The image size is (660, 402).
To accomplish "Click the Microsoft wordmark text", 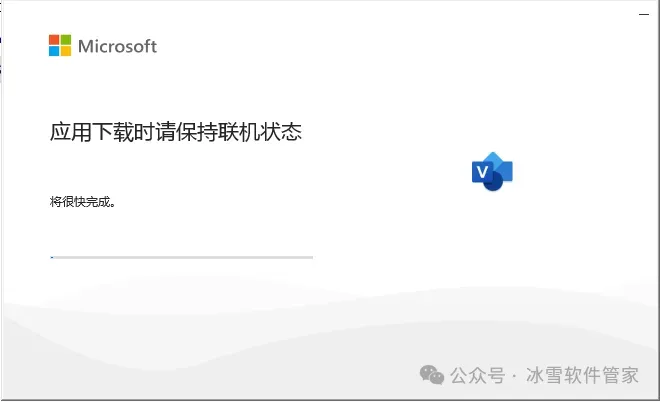I will 117,46.
